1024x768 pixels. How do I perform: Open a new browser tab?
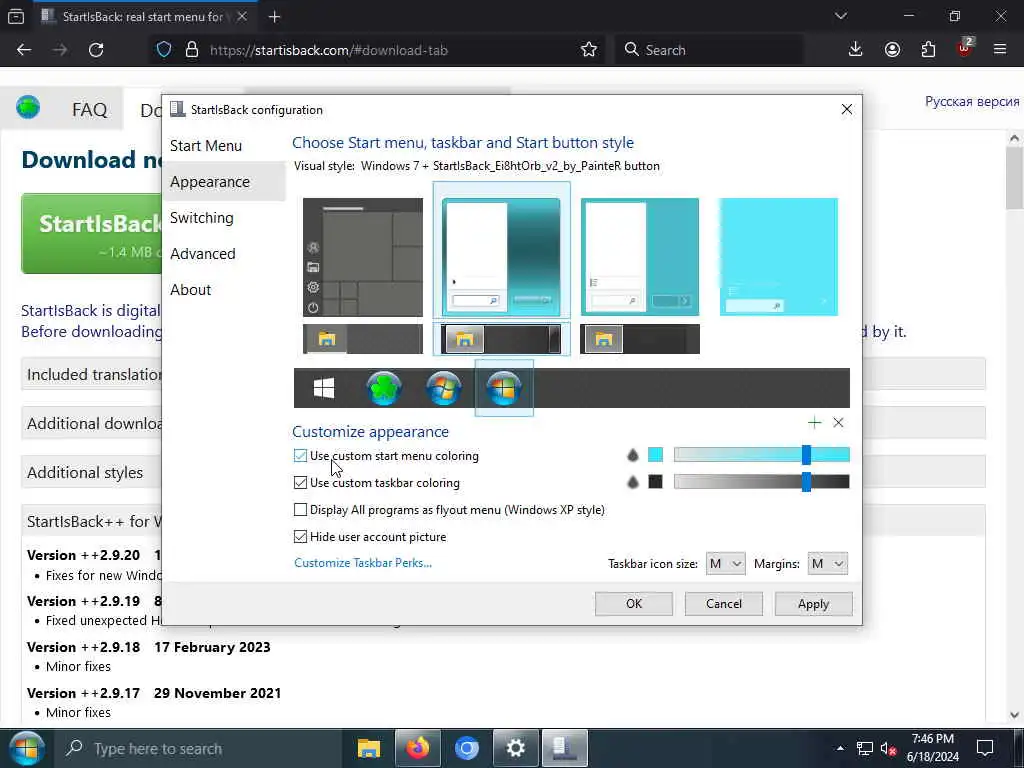coord(274,17)
